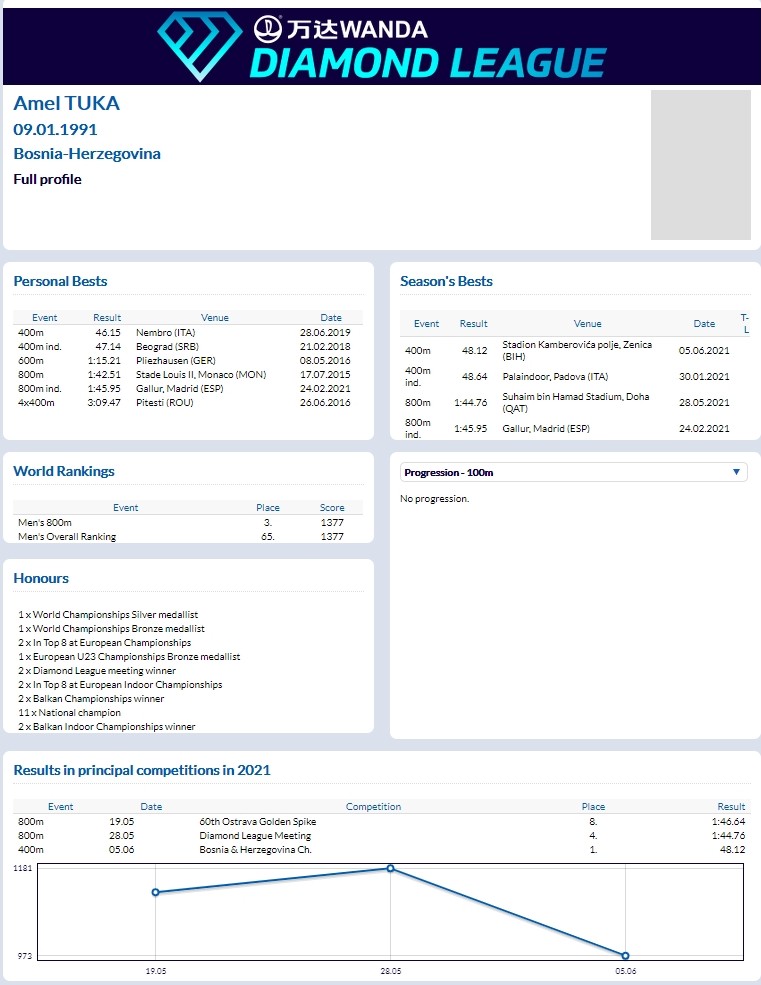
Task: Click the Date header in Season's Bests
Action: click(x=704, y=324)
